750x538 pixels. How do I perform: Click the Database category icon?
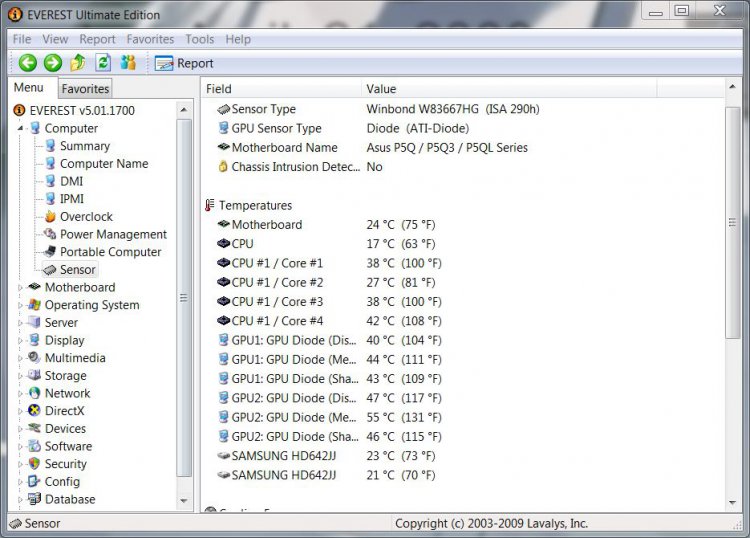pyautogui.click(x=34, y=499)
